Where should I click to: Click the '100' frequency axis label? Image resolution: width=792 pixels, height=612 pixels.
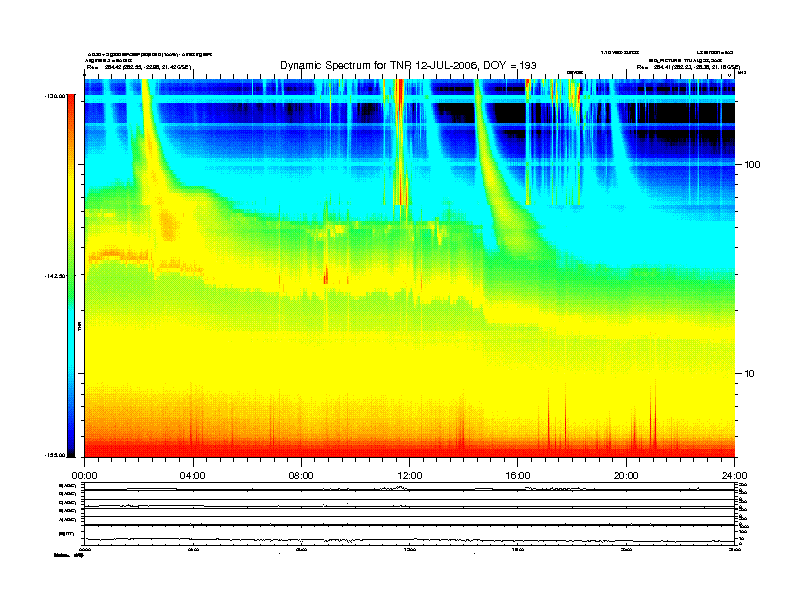[x=753, y=165]
